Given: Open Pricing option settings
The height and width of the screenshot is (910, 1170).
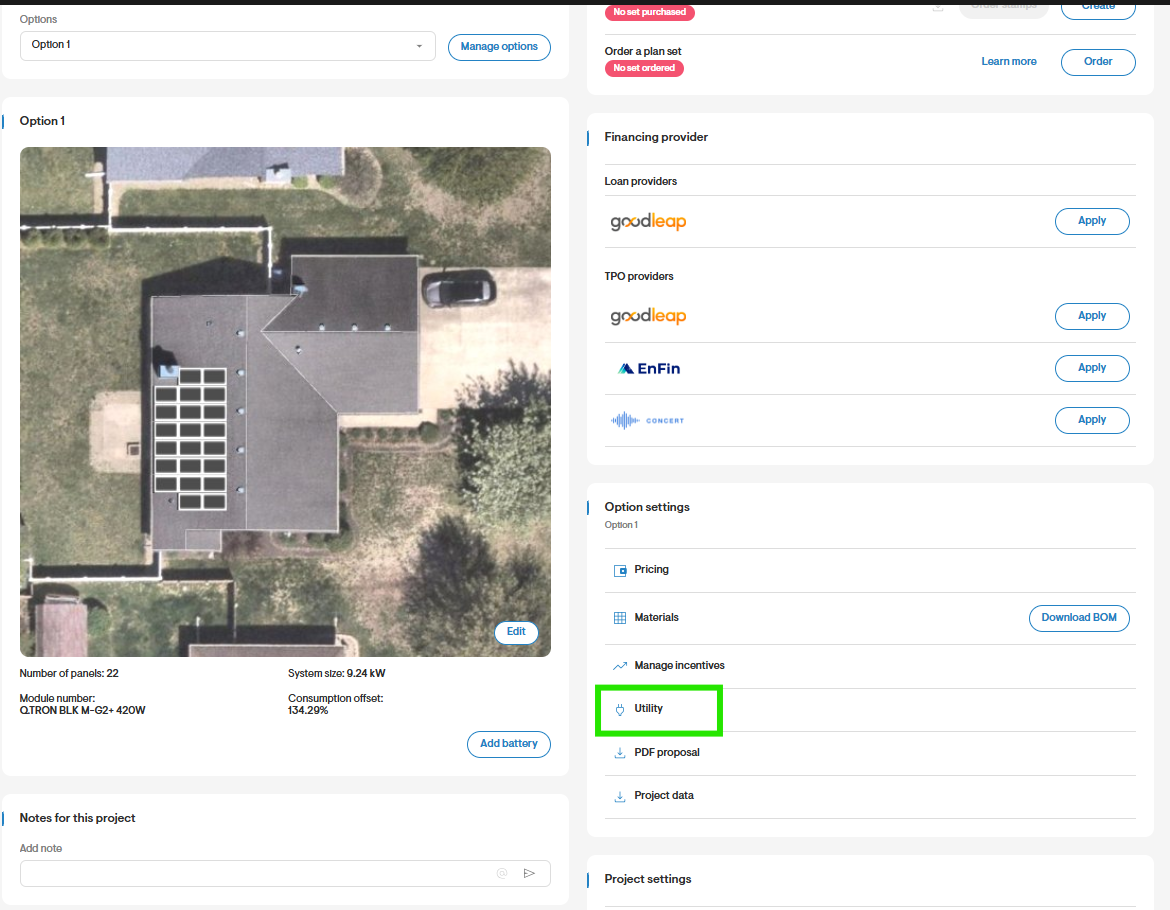Looking at the screenshot, I should (x=870, y=570).
